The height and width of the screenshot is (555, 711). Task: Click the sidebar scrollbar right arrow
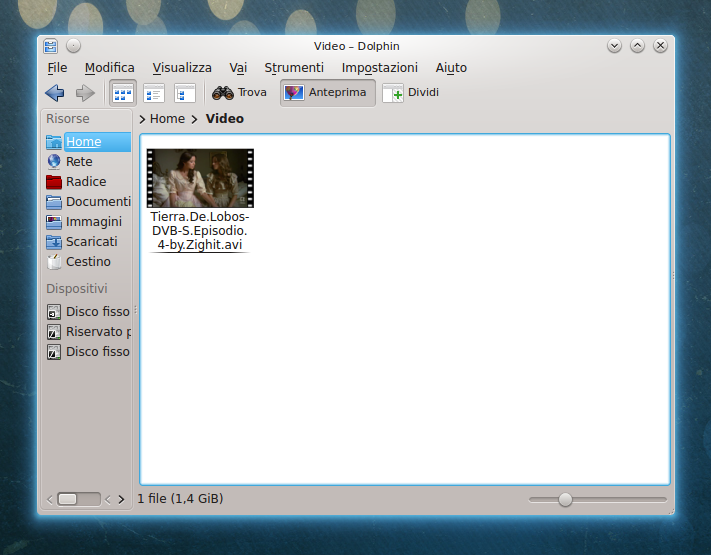coord(121,499)
